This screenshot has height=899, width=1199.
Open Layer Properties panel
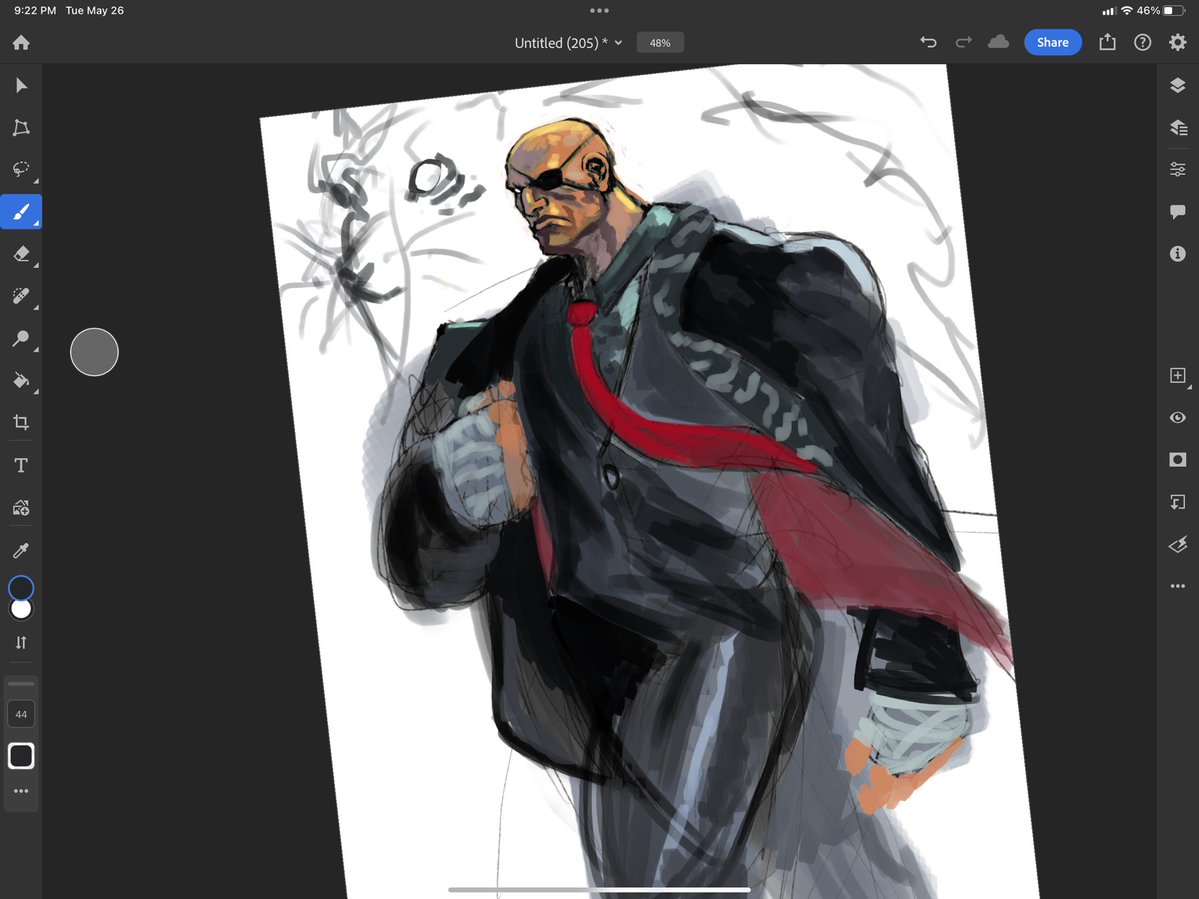coord(1178,169)
